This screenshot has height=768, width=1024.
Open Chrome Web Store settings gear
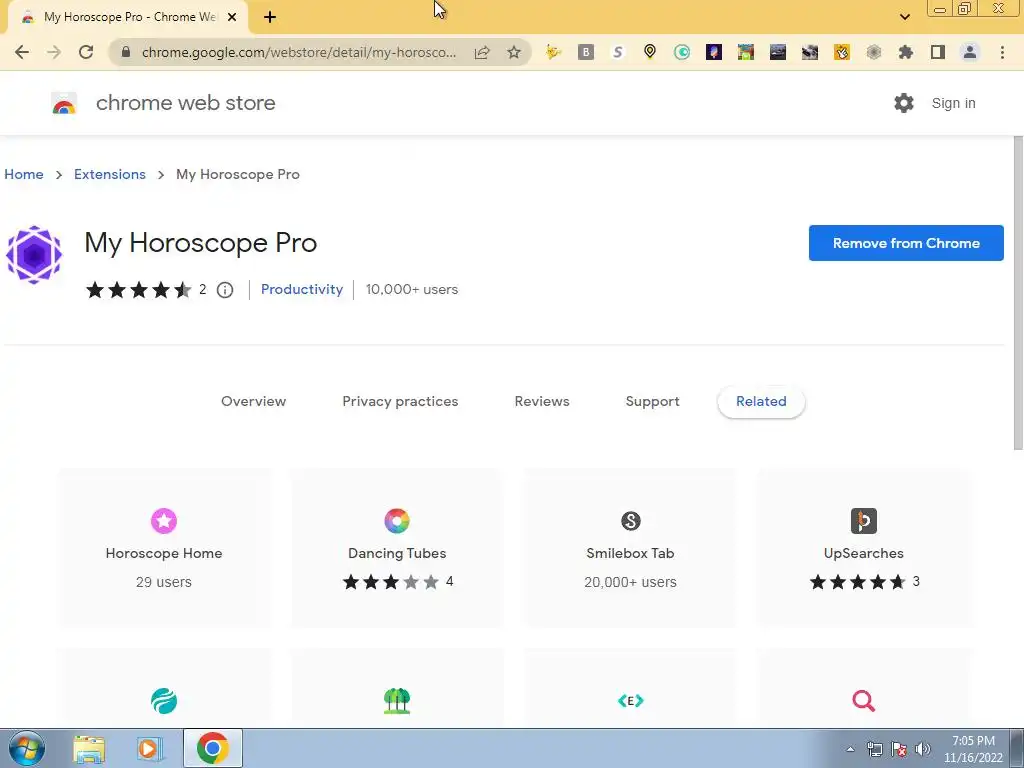904,103
